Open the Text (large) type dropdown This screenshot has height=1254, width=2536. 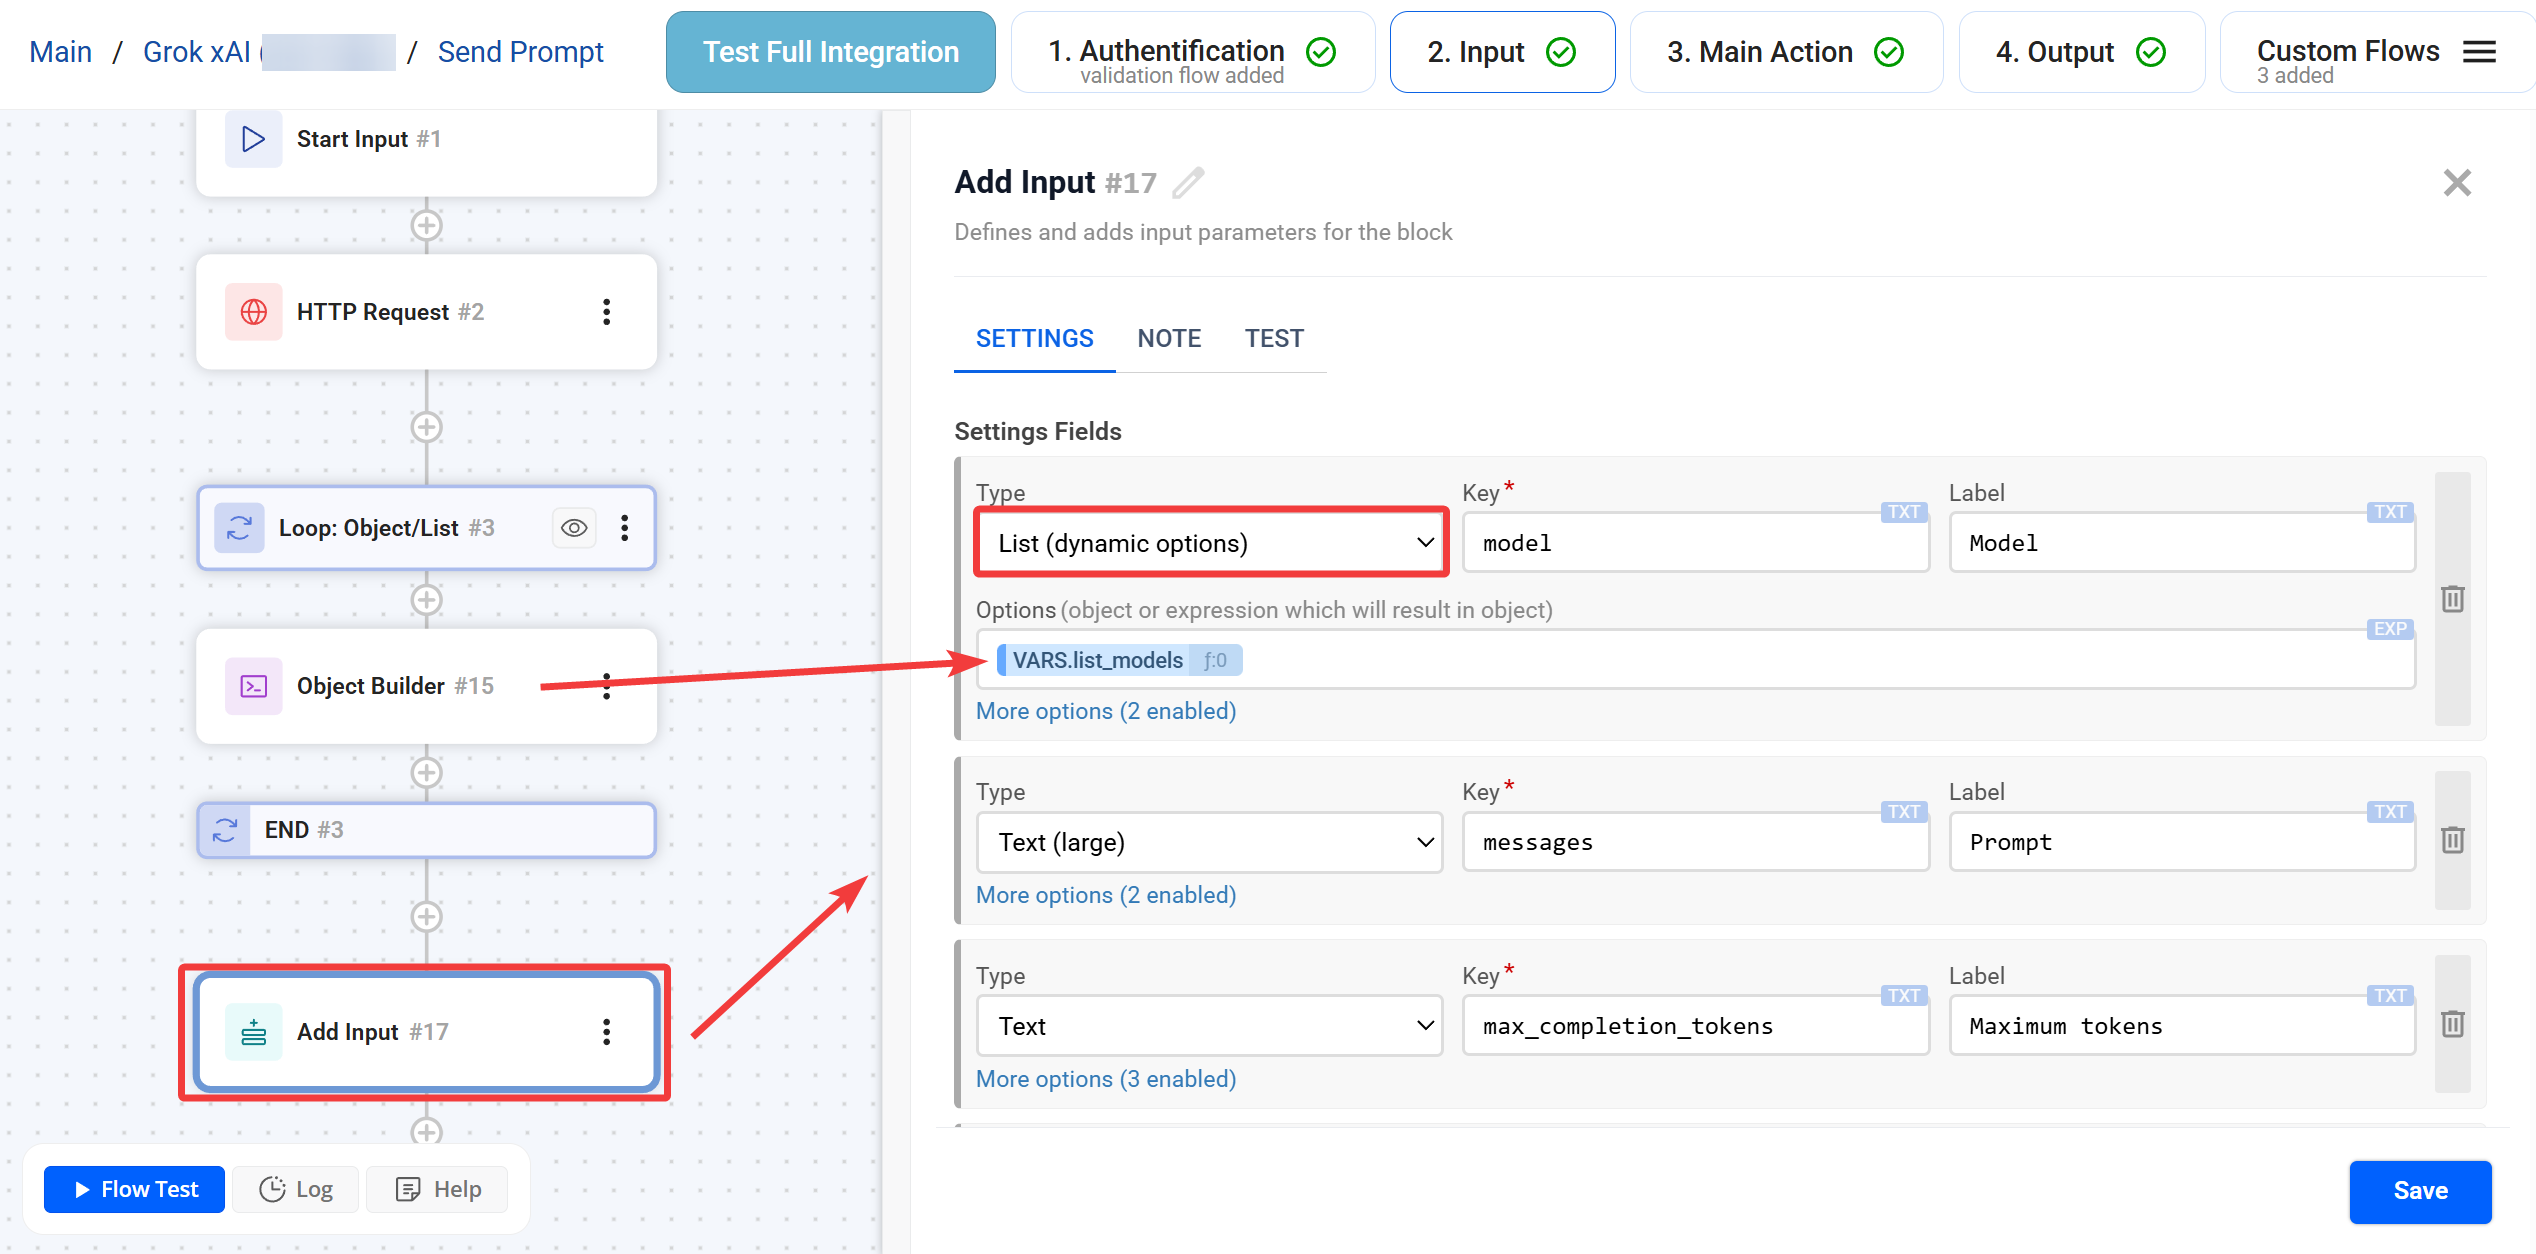click(1210, 842)
